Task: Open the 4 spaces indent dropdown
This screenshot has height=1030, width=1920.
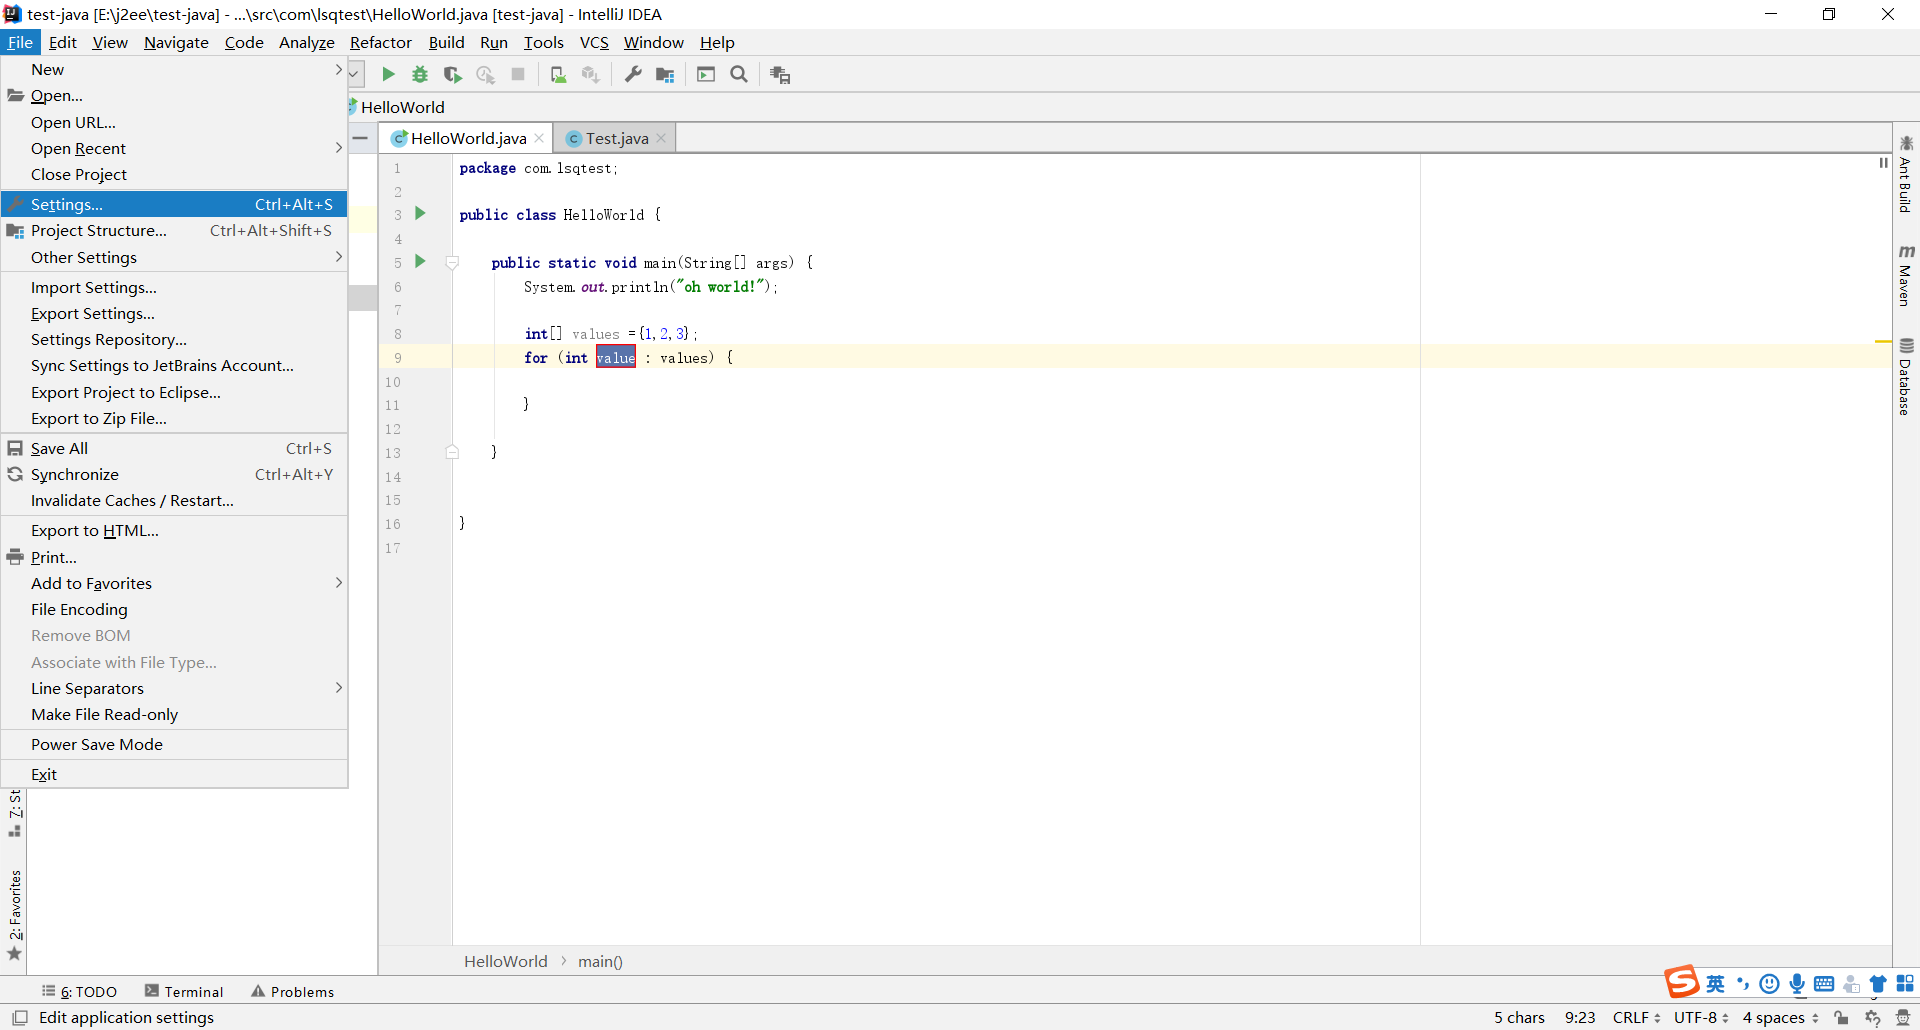Action: (x=1780, y=1018)
